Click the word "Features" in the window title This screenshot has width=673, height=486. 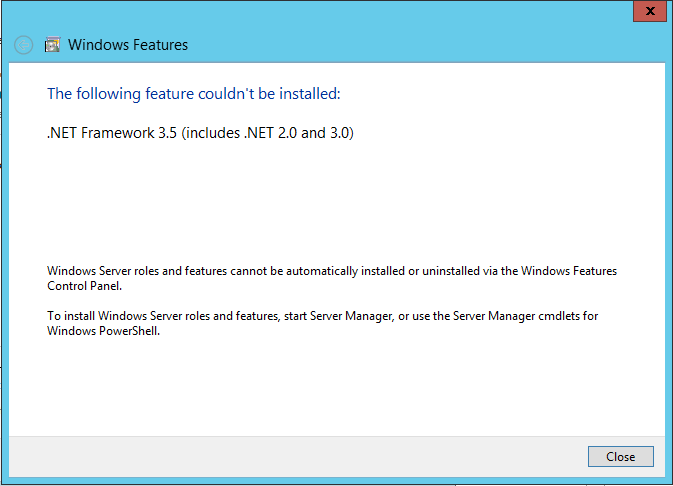tap(160, 45)
